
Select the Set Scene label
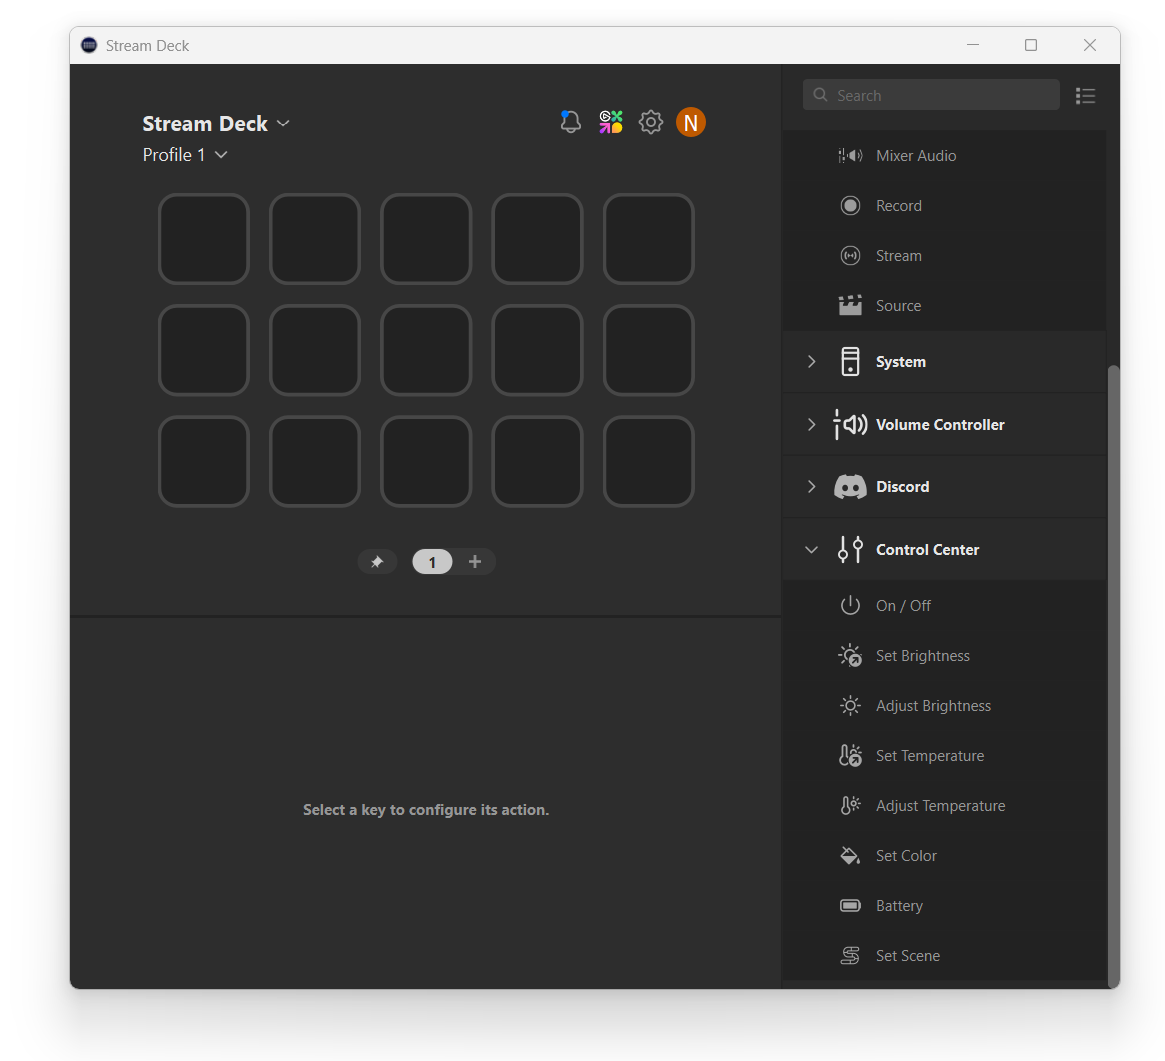point(908,955)
